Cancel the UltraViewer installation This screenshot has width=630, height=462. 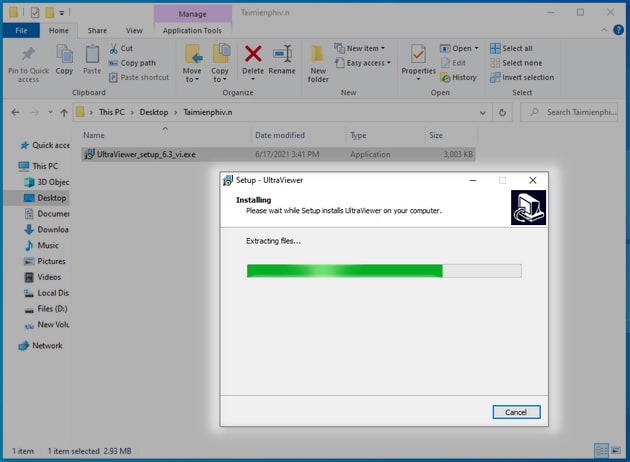pos(516,412)
